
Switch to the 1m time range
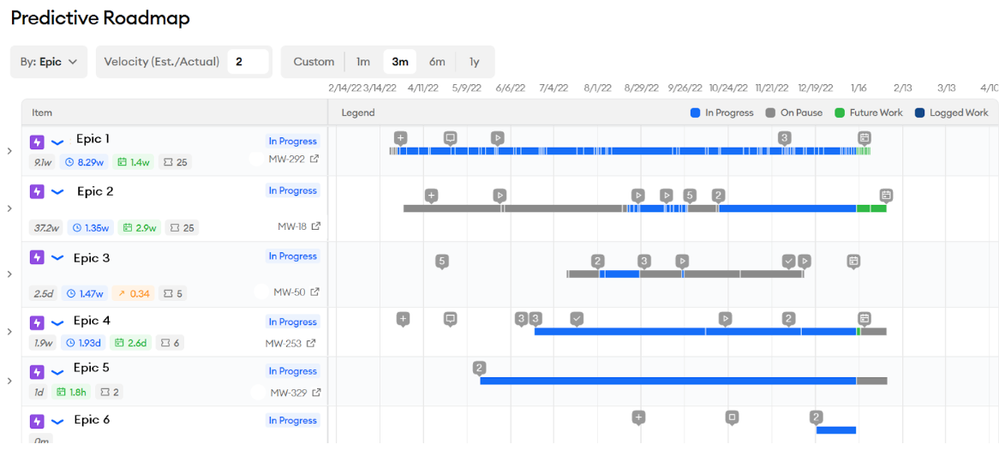click(363, 62)
